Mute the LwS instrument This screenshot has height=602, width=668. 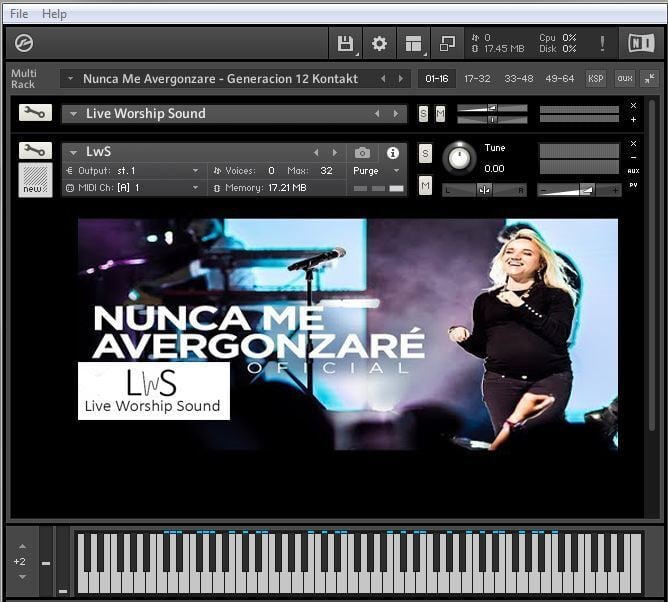425,185
